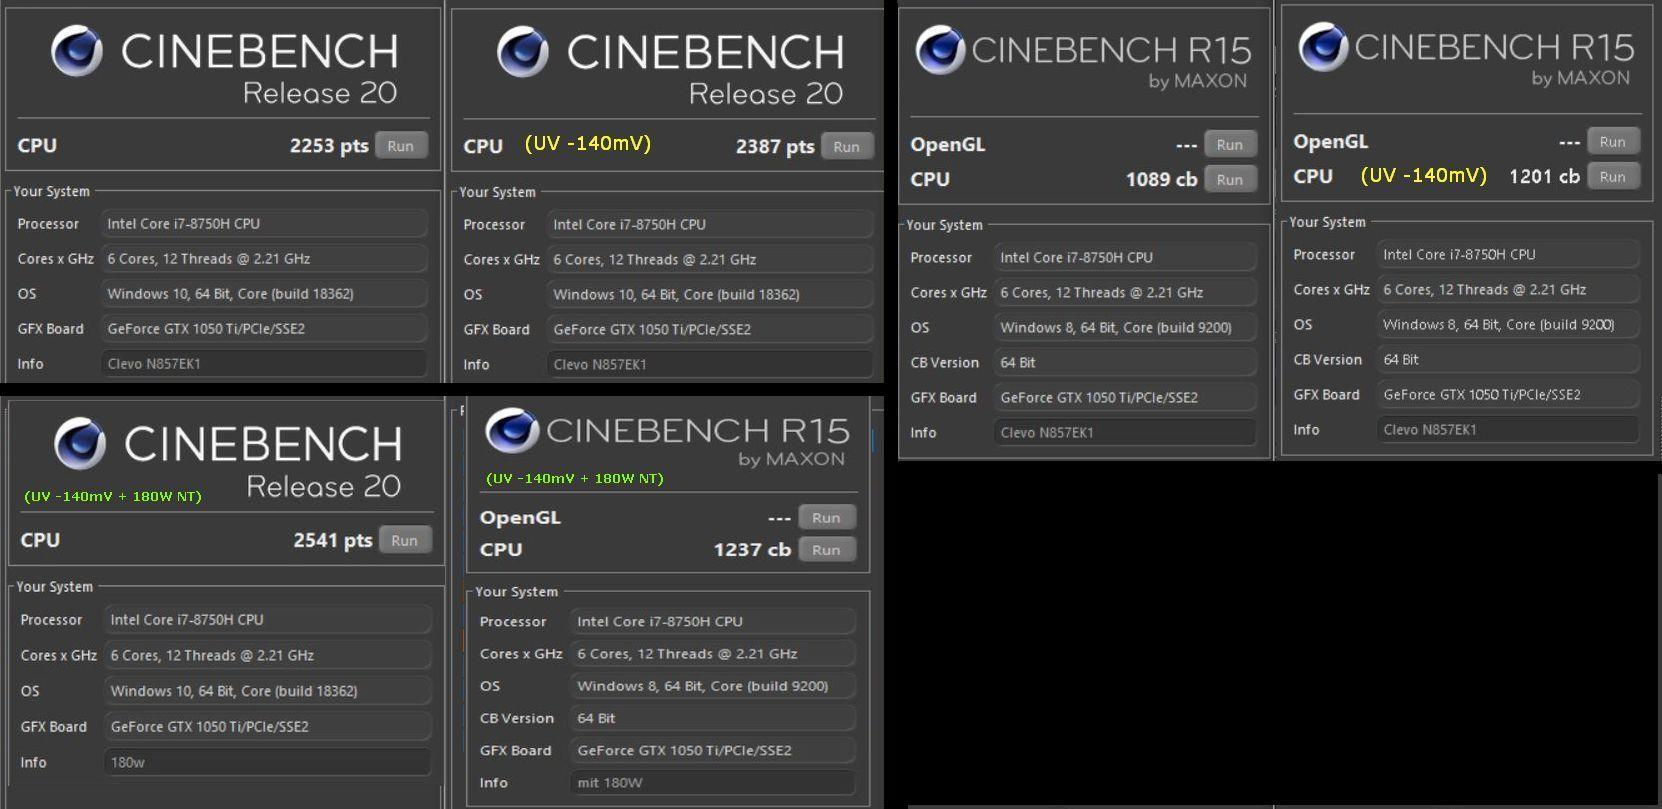Run the CPU test next to 2387 pts
The image size is (1662, 809).
click(846, 147)
